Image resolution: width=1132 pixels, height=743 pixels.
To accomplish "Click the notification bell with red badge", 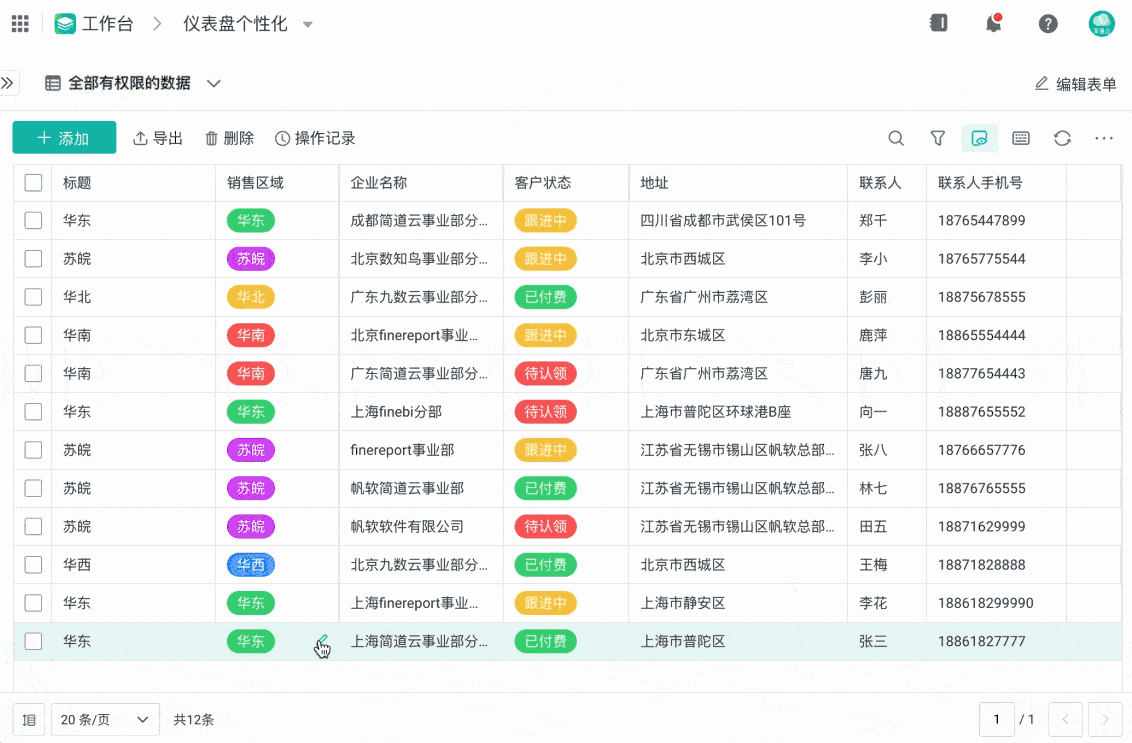I will (x=993, y=22).
